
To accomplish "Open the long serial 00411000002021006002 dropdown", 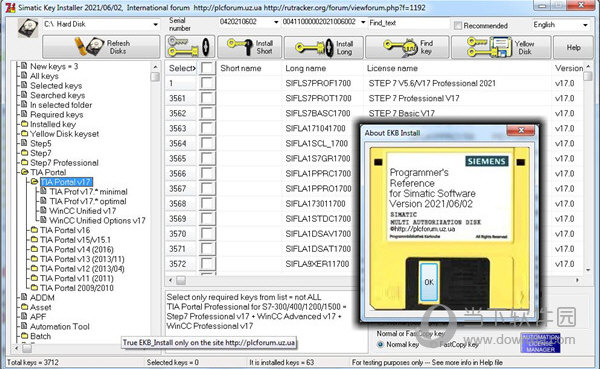I will (x=363, y=22).
